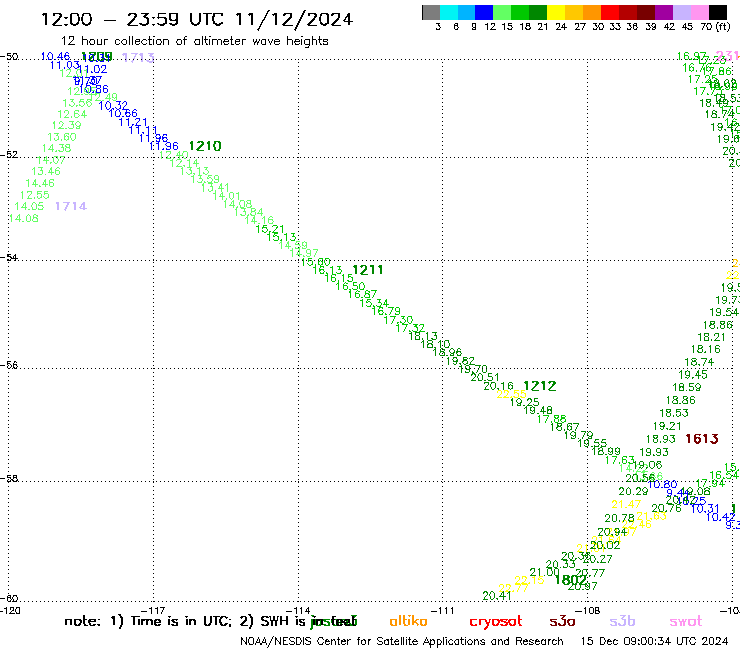Viewport: 740px width, 650px height.
Task: Click the -114 longitude axis label
Action: click(x=298, y=610)
